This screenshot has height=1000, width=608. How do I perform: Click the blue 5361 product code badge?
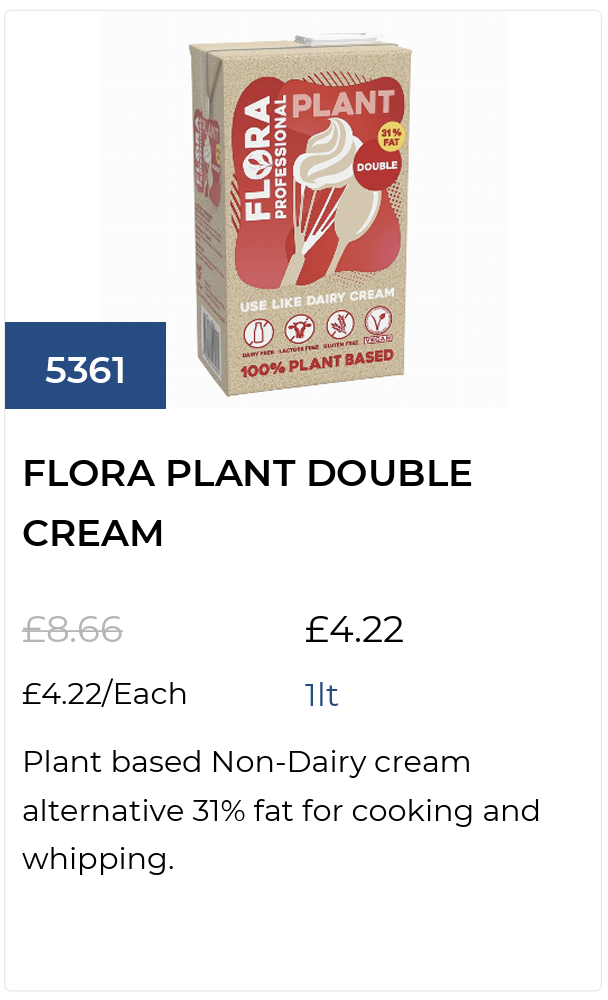[85, 370]
